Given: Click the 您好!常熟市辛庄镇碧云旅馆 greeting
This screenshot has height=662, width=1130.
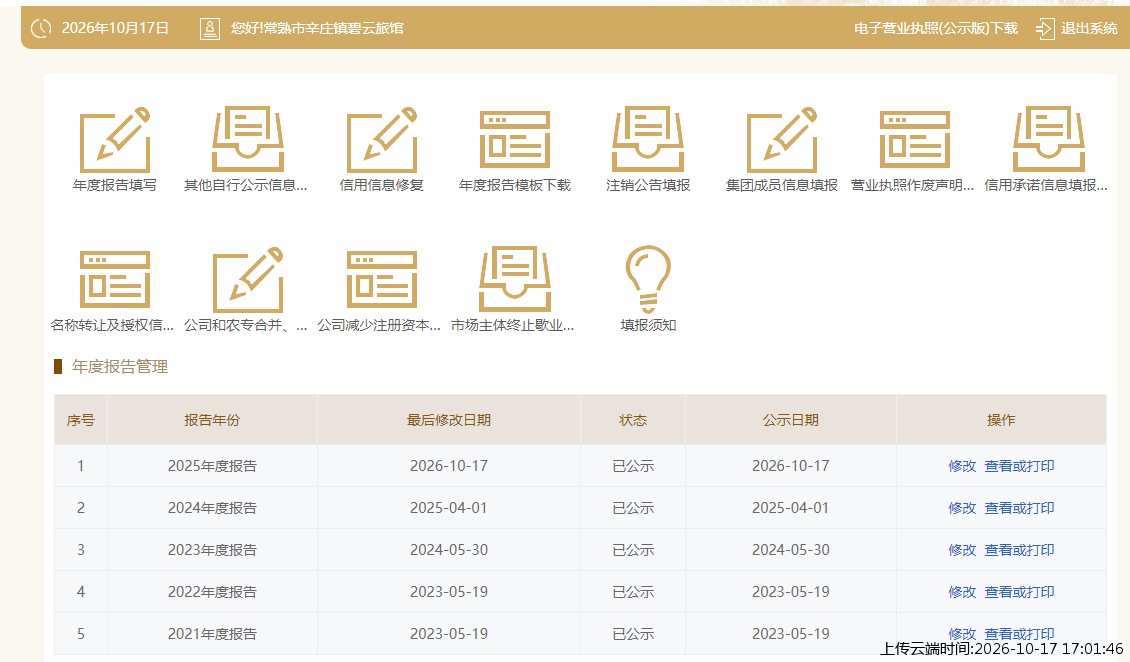Looking at the screenshot, I should (317, 28).
